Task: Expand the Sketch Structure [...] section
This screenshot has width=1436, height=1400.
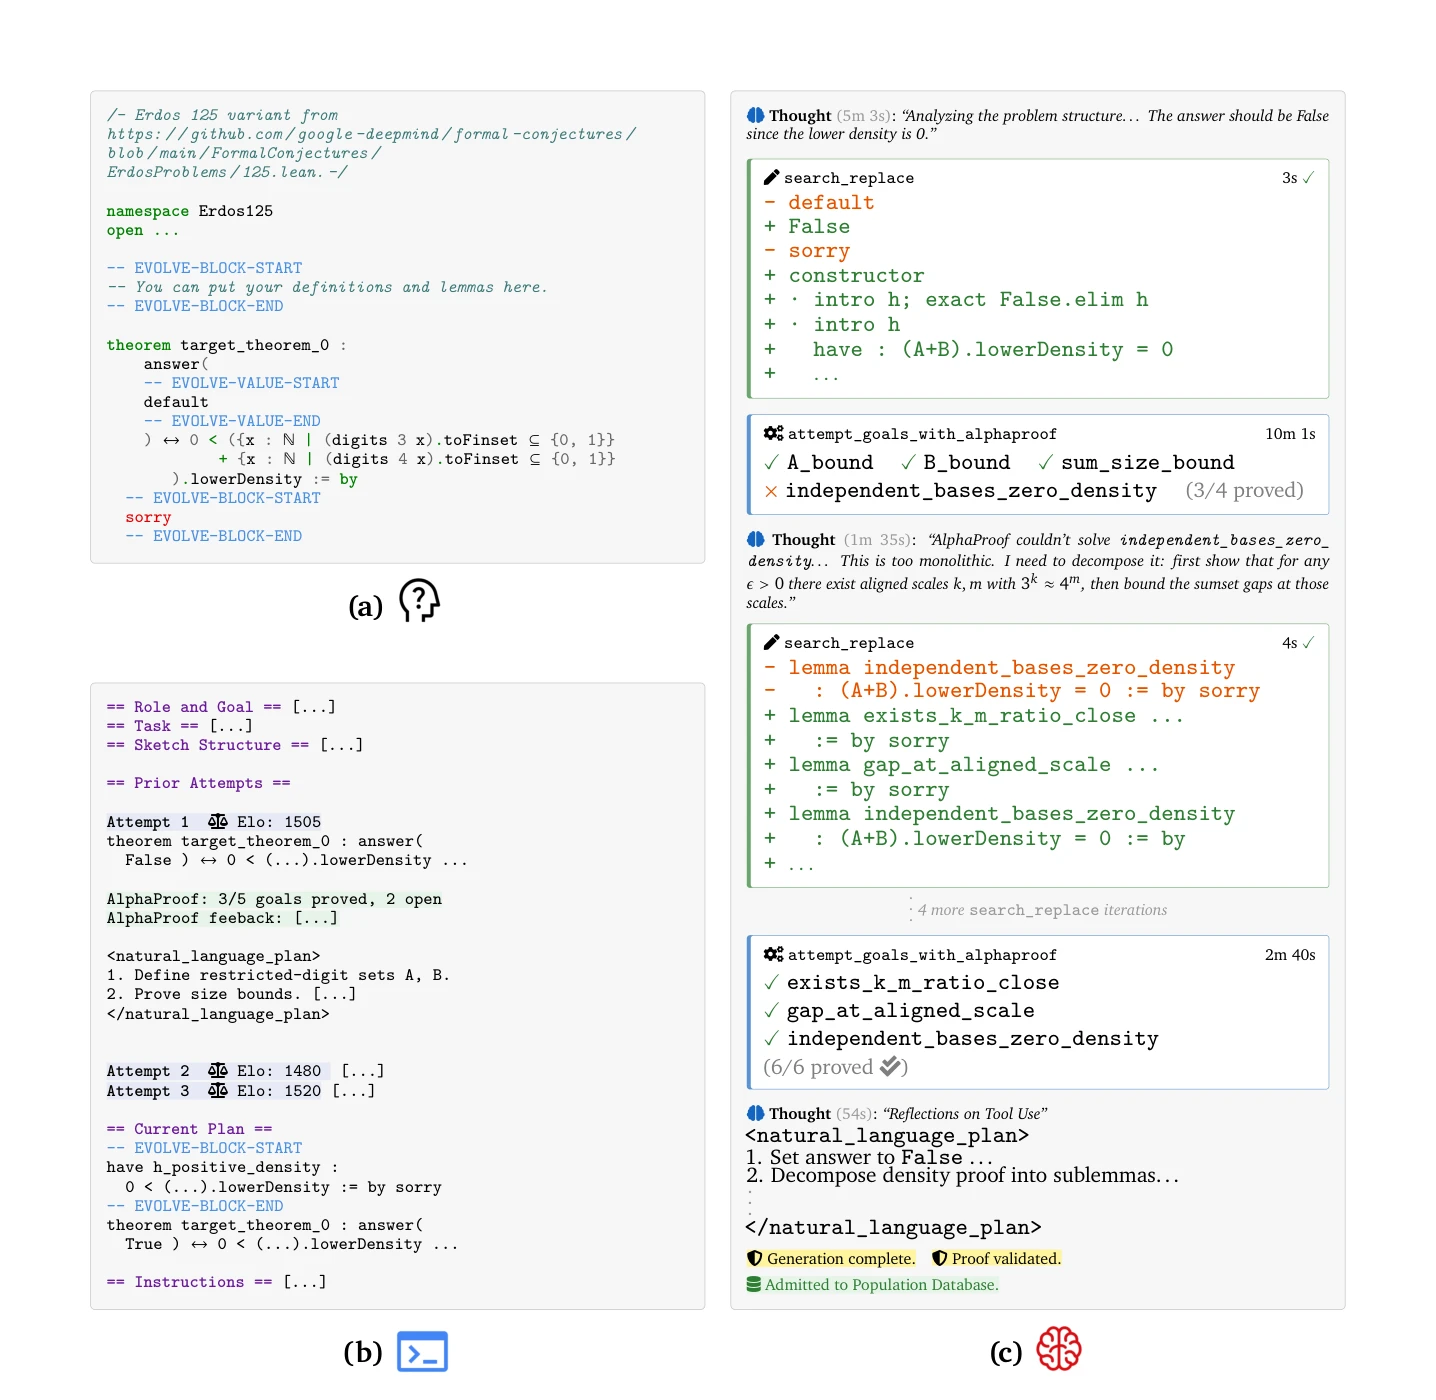Action: (342, 745)
